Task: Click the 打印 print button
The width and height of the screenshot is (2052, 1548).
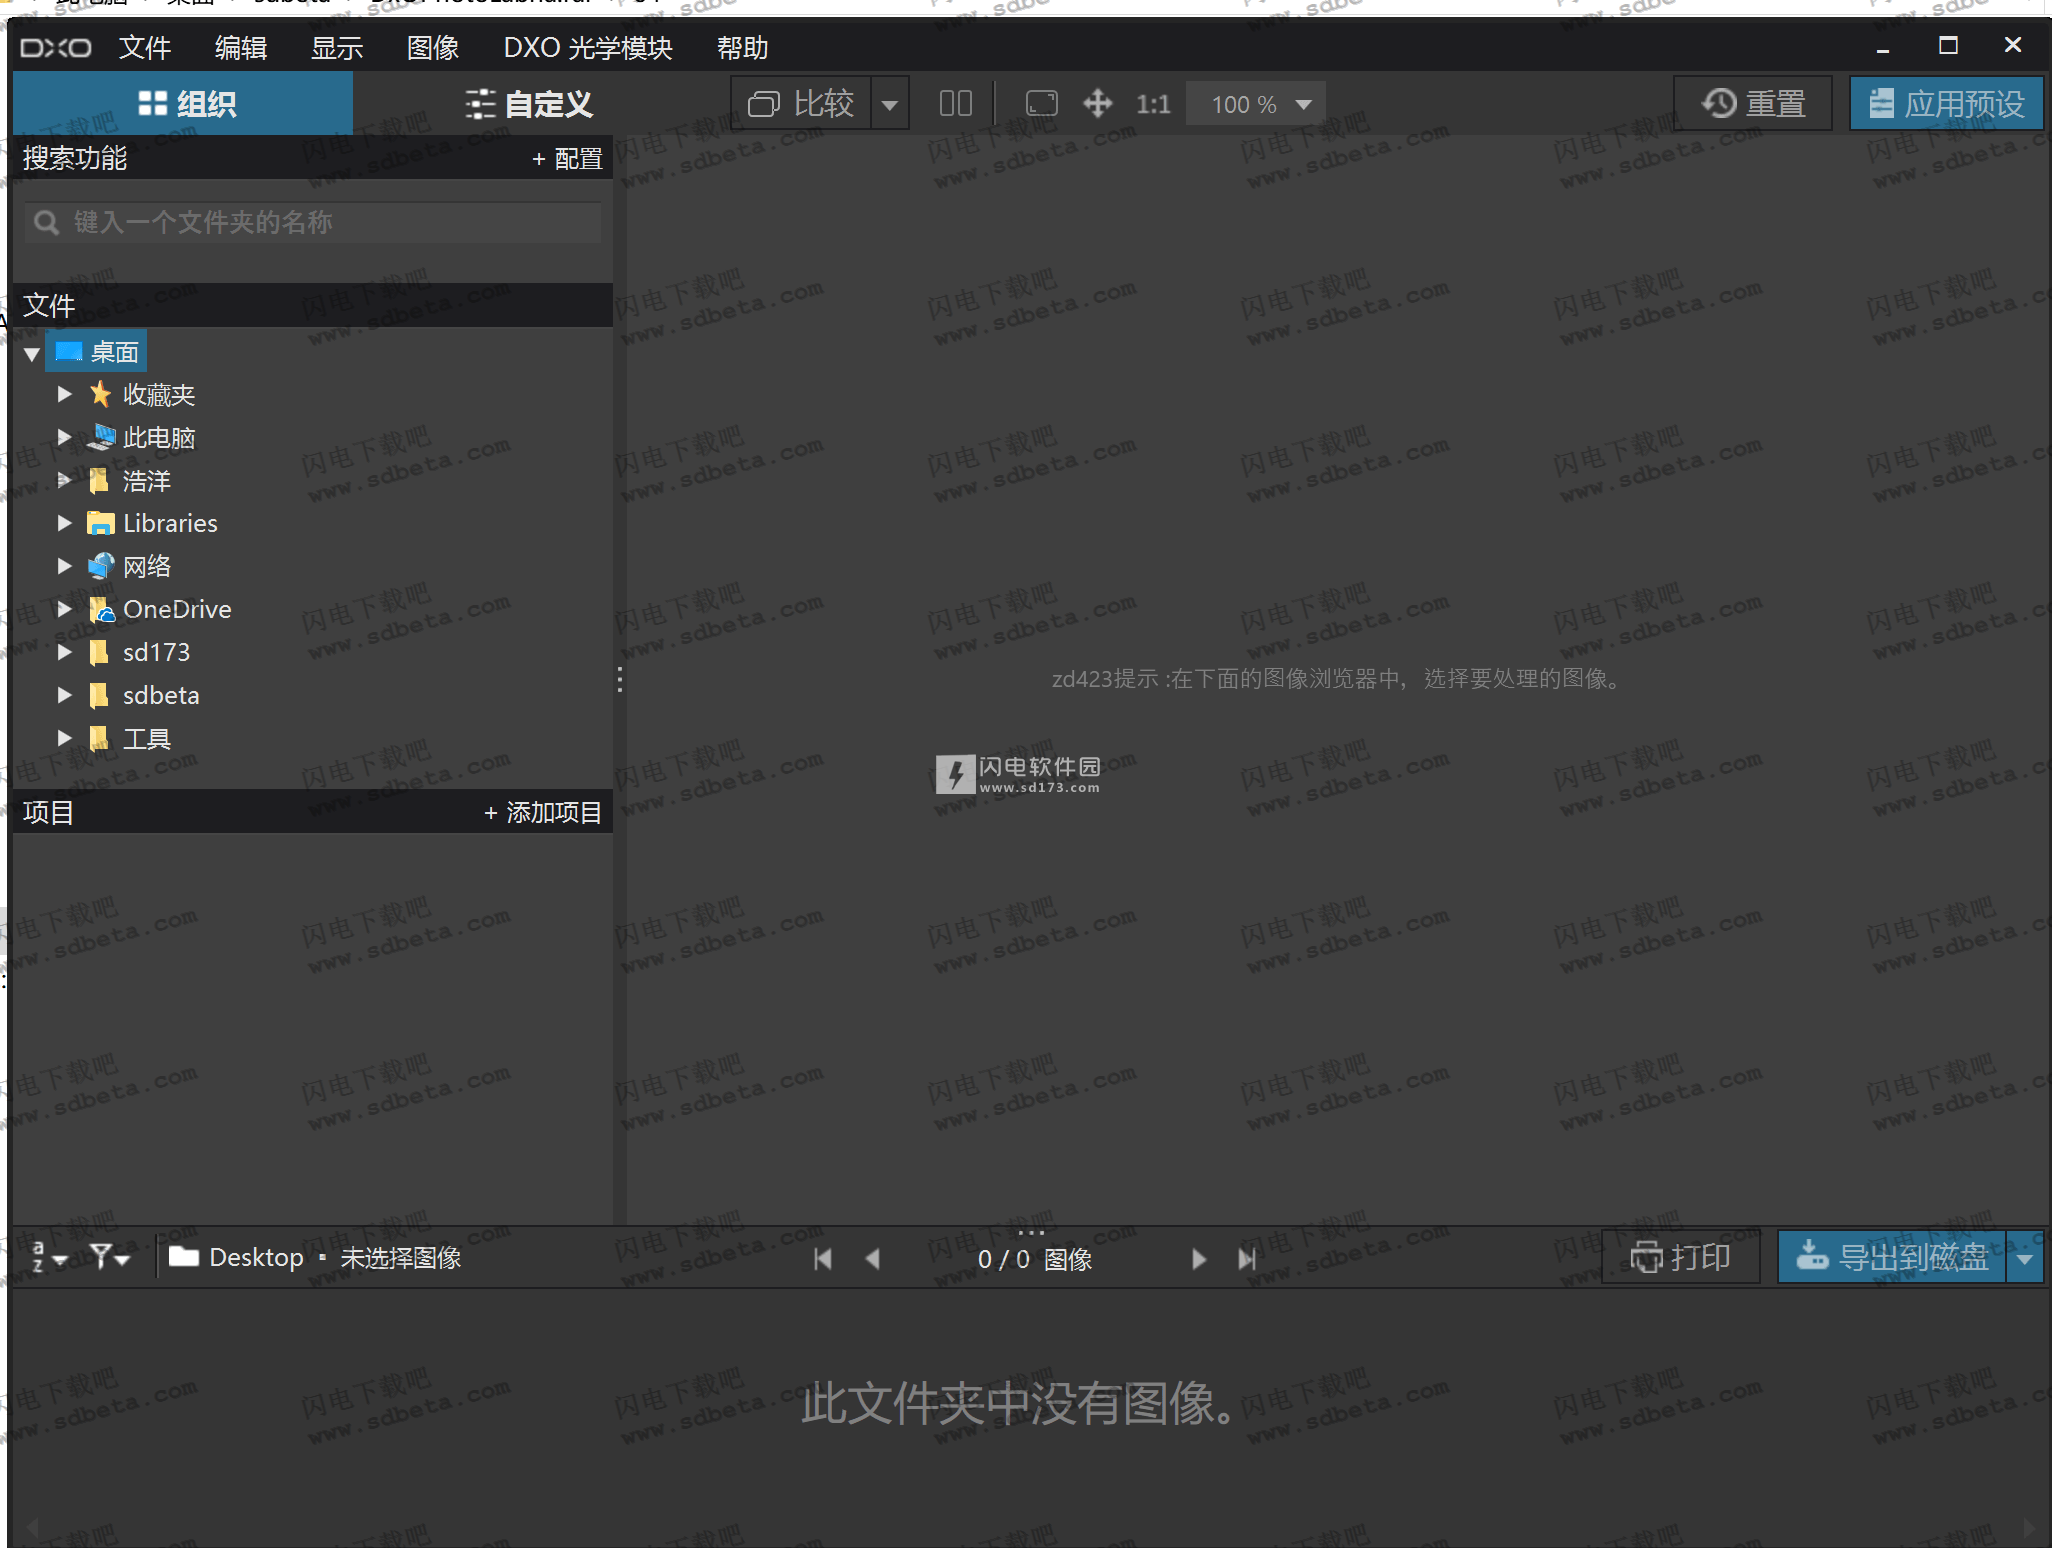Action: pyautogui.click(x=1680, y=1257)
